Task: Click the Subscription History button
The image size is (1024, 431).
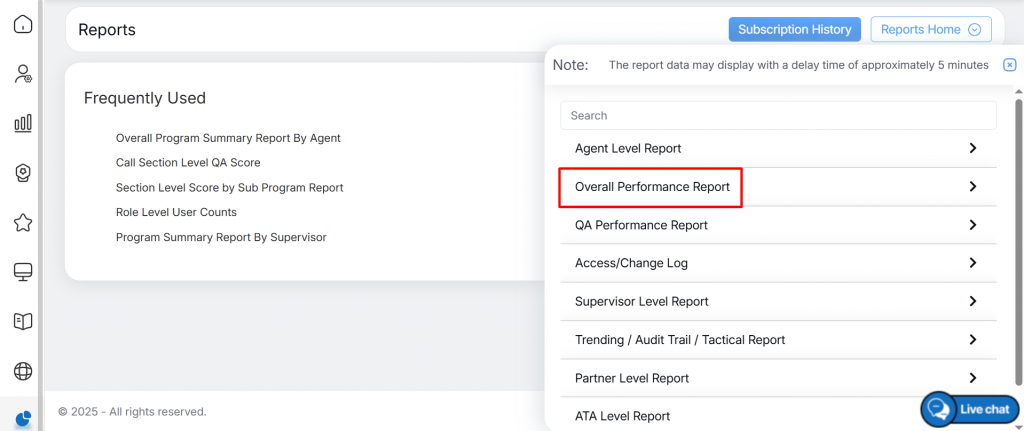Action: click(794, 30)
